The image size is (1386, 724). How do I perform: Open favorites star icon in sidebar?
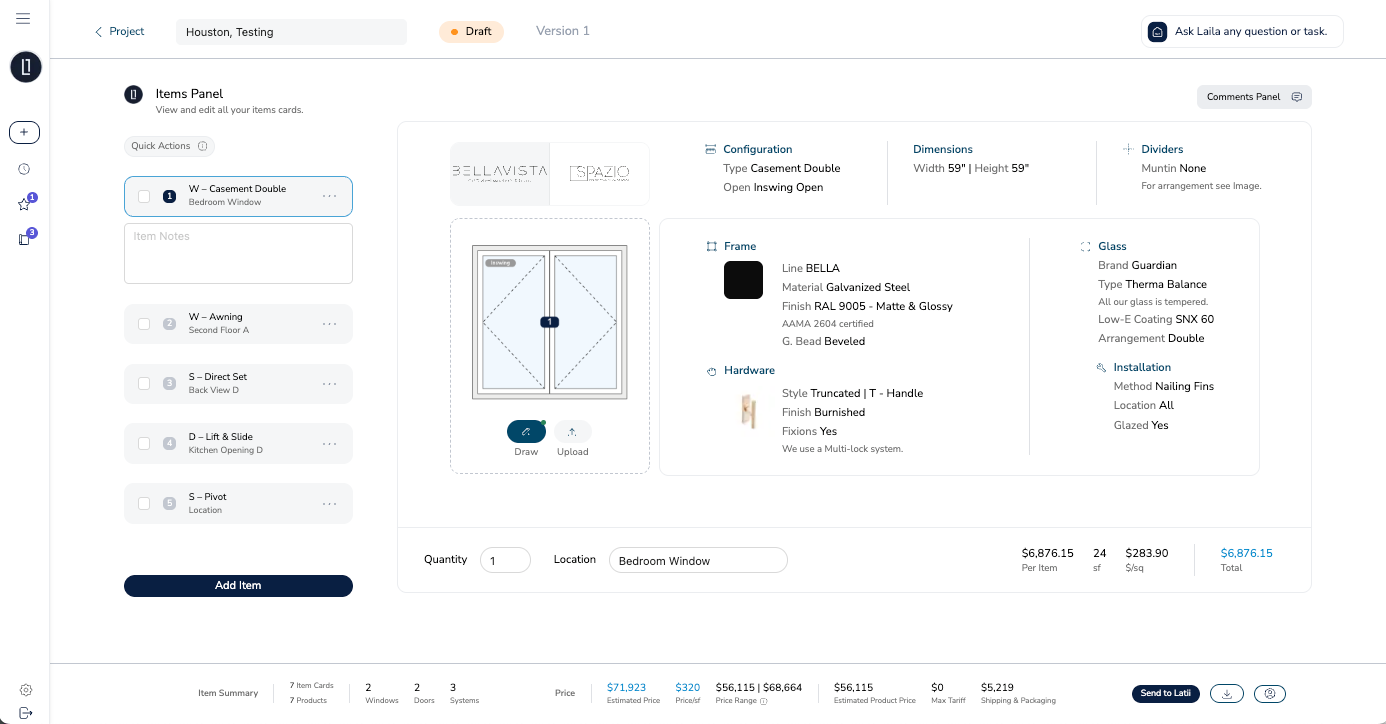coord(25,204)
